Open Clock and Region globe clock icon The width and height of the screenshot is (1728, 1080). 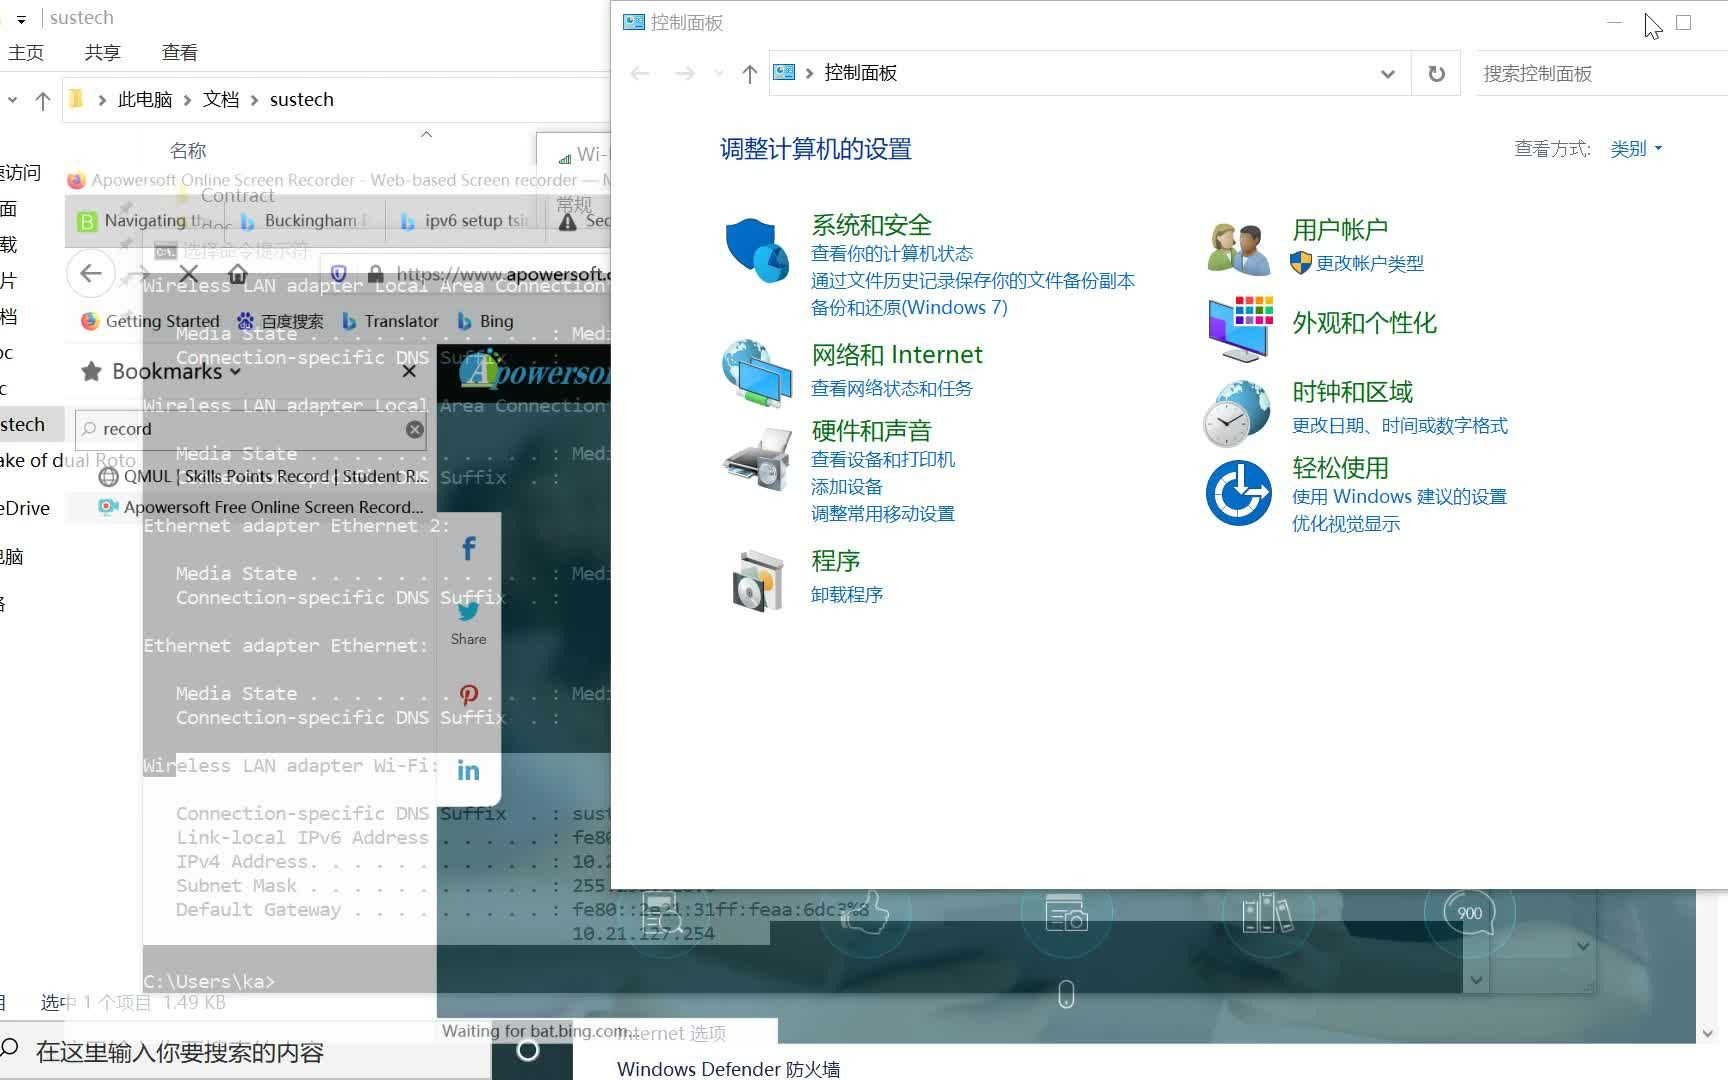pyautogui.click(x=1237, y=413)
